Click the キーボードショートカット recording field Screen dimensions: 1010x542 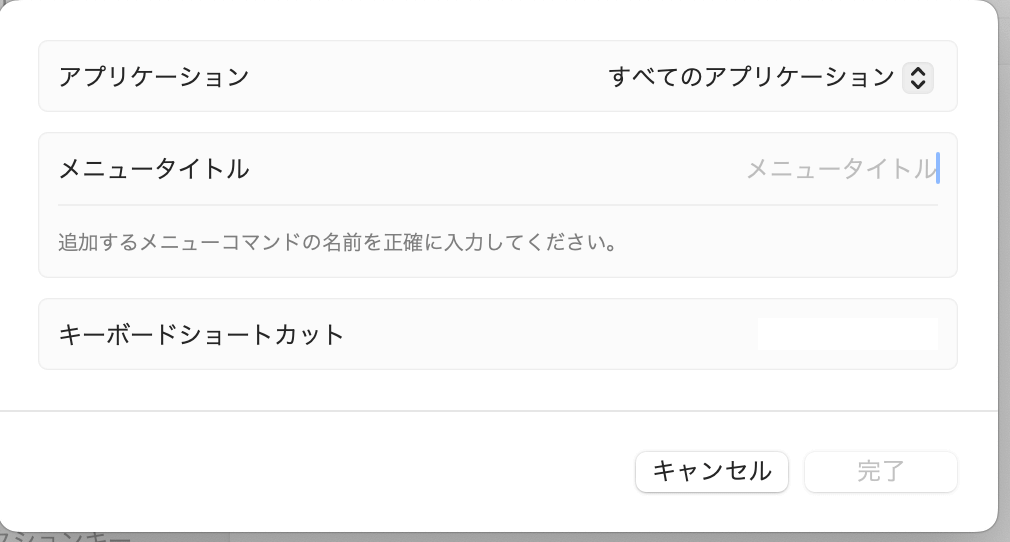[x=847, y=334]
